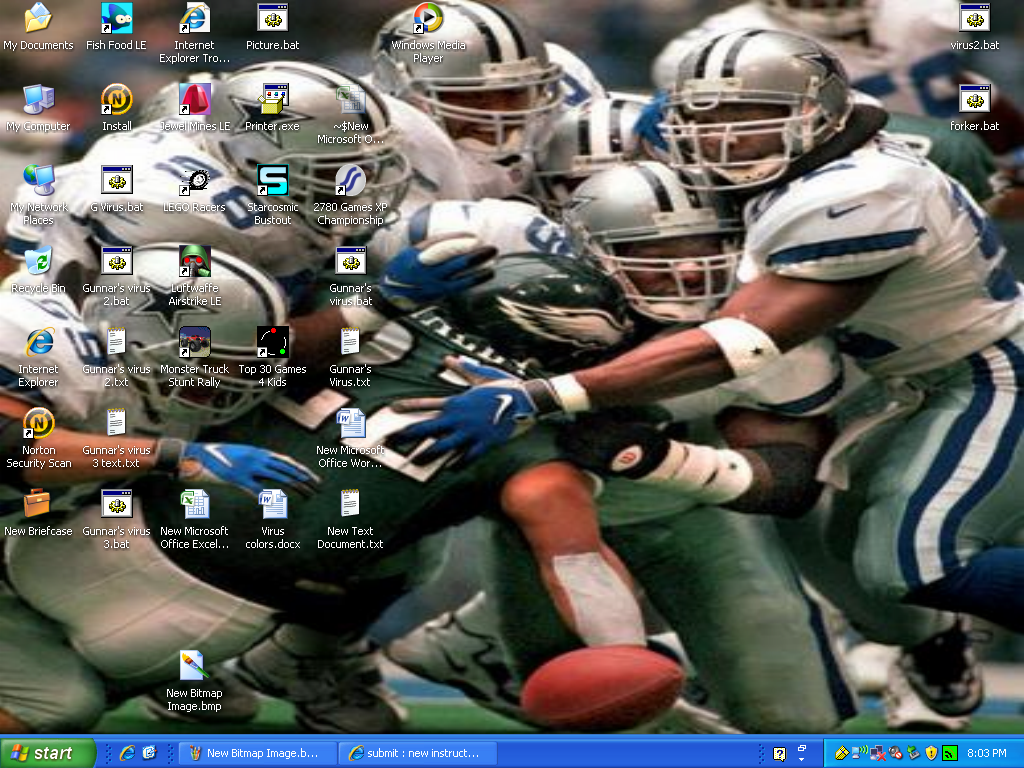Select the Monster Truck Stunt Rally icon
1024x768 pixels.
195,357
